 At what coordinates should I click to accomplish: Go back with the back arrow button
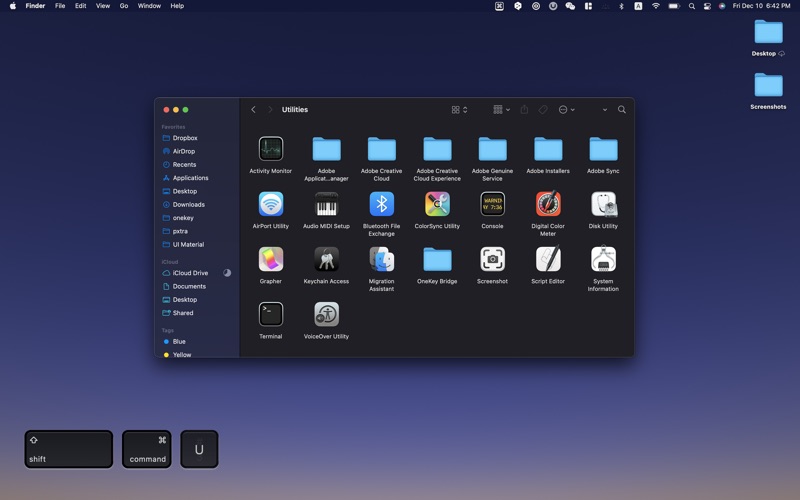coord(254,110)
